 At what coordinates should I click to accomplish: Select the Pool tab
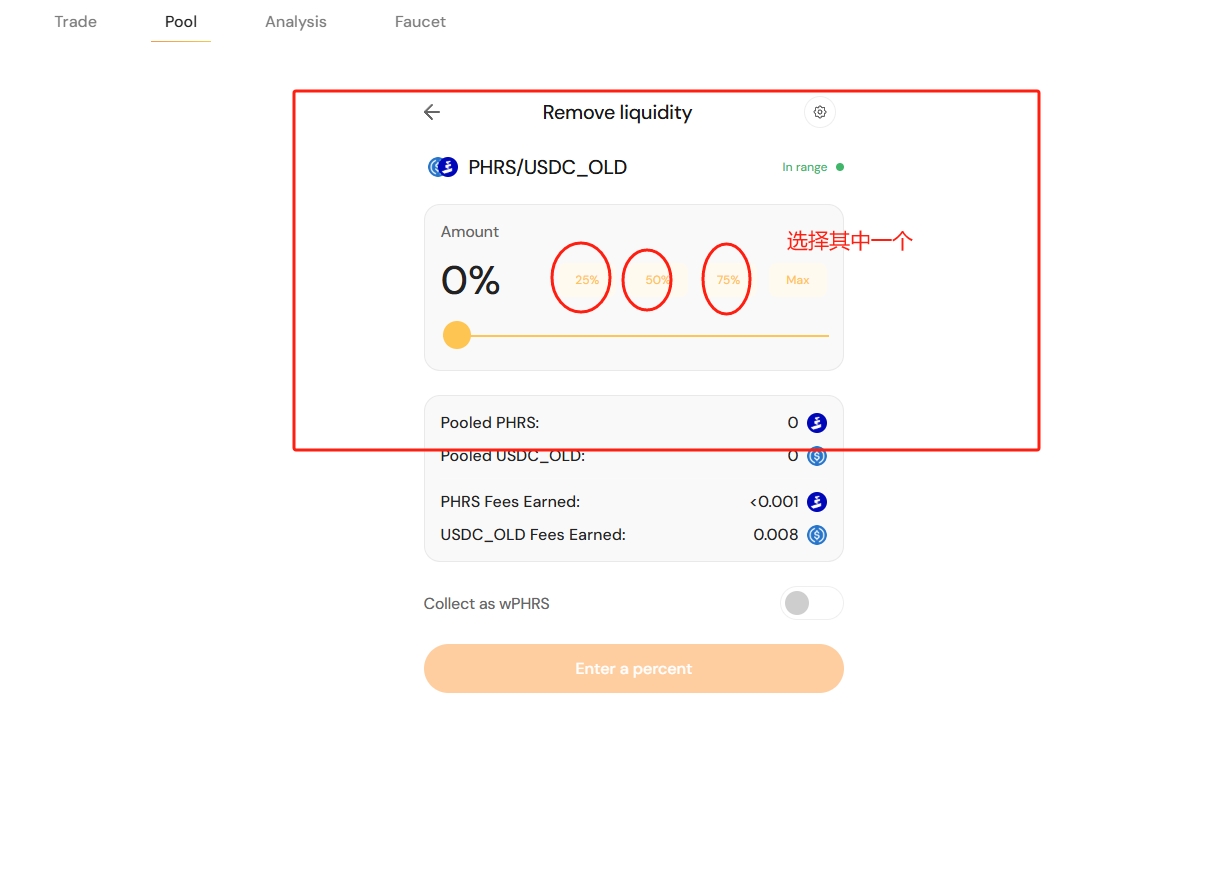(x=181, y=21)
